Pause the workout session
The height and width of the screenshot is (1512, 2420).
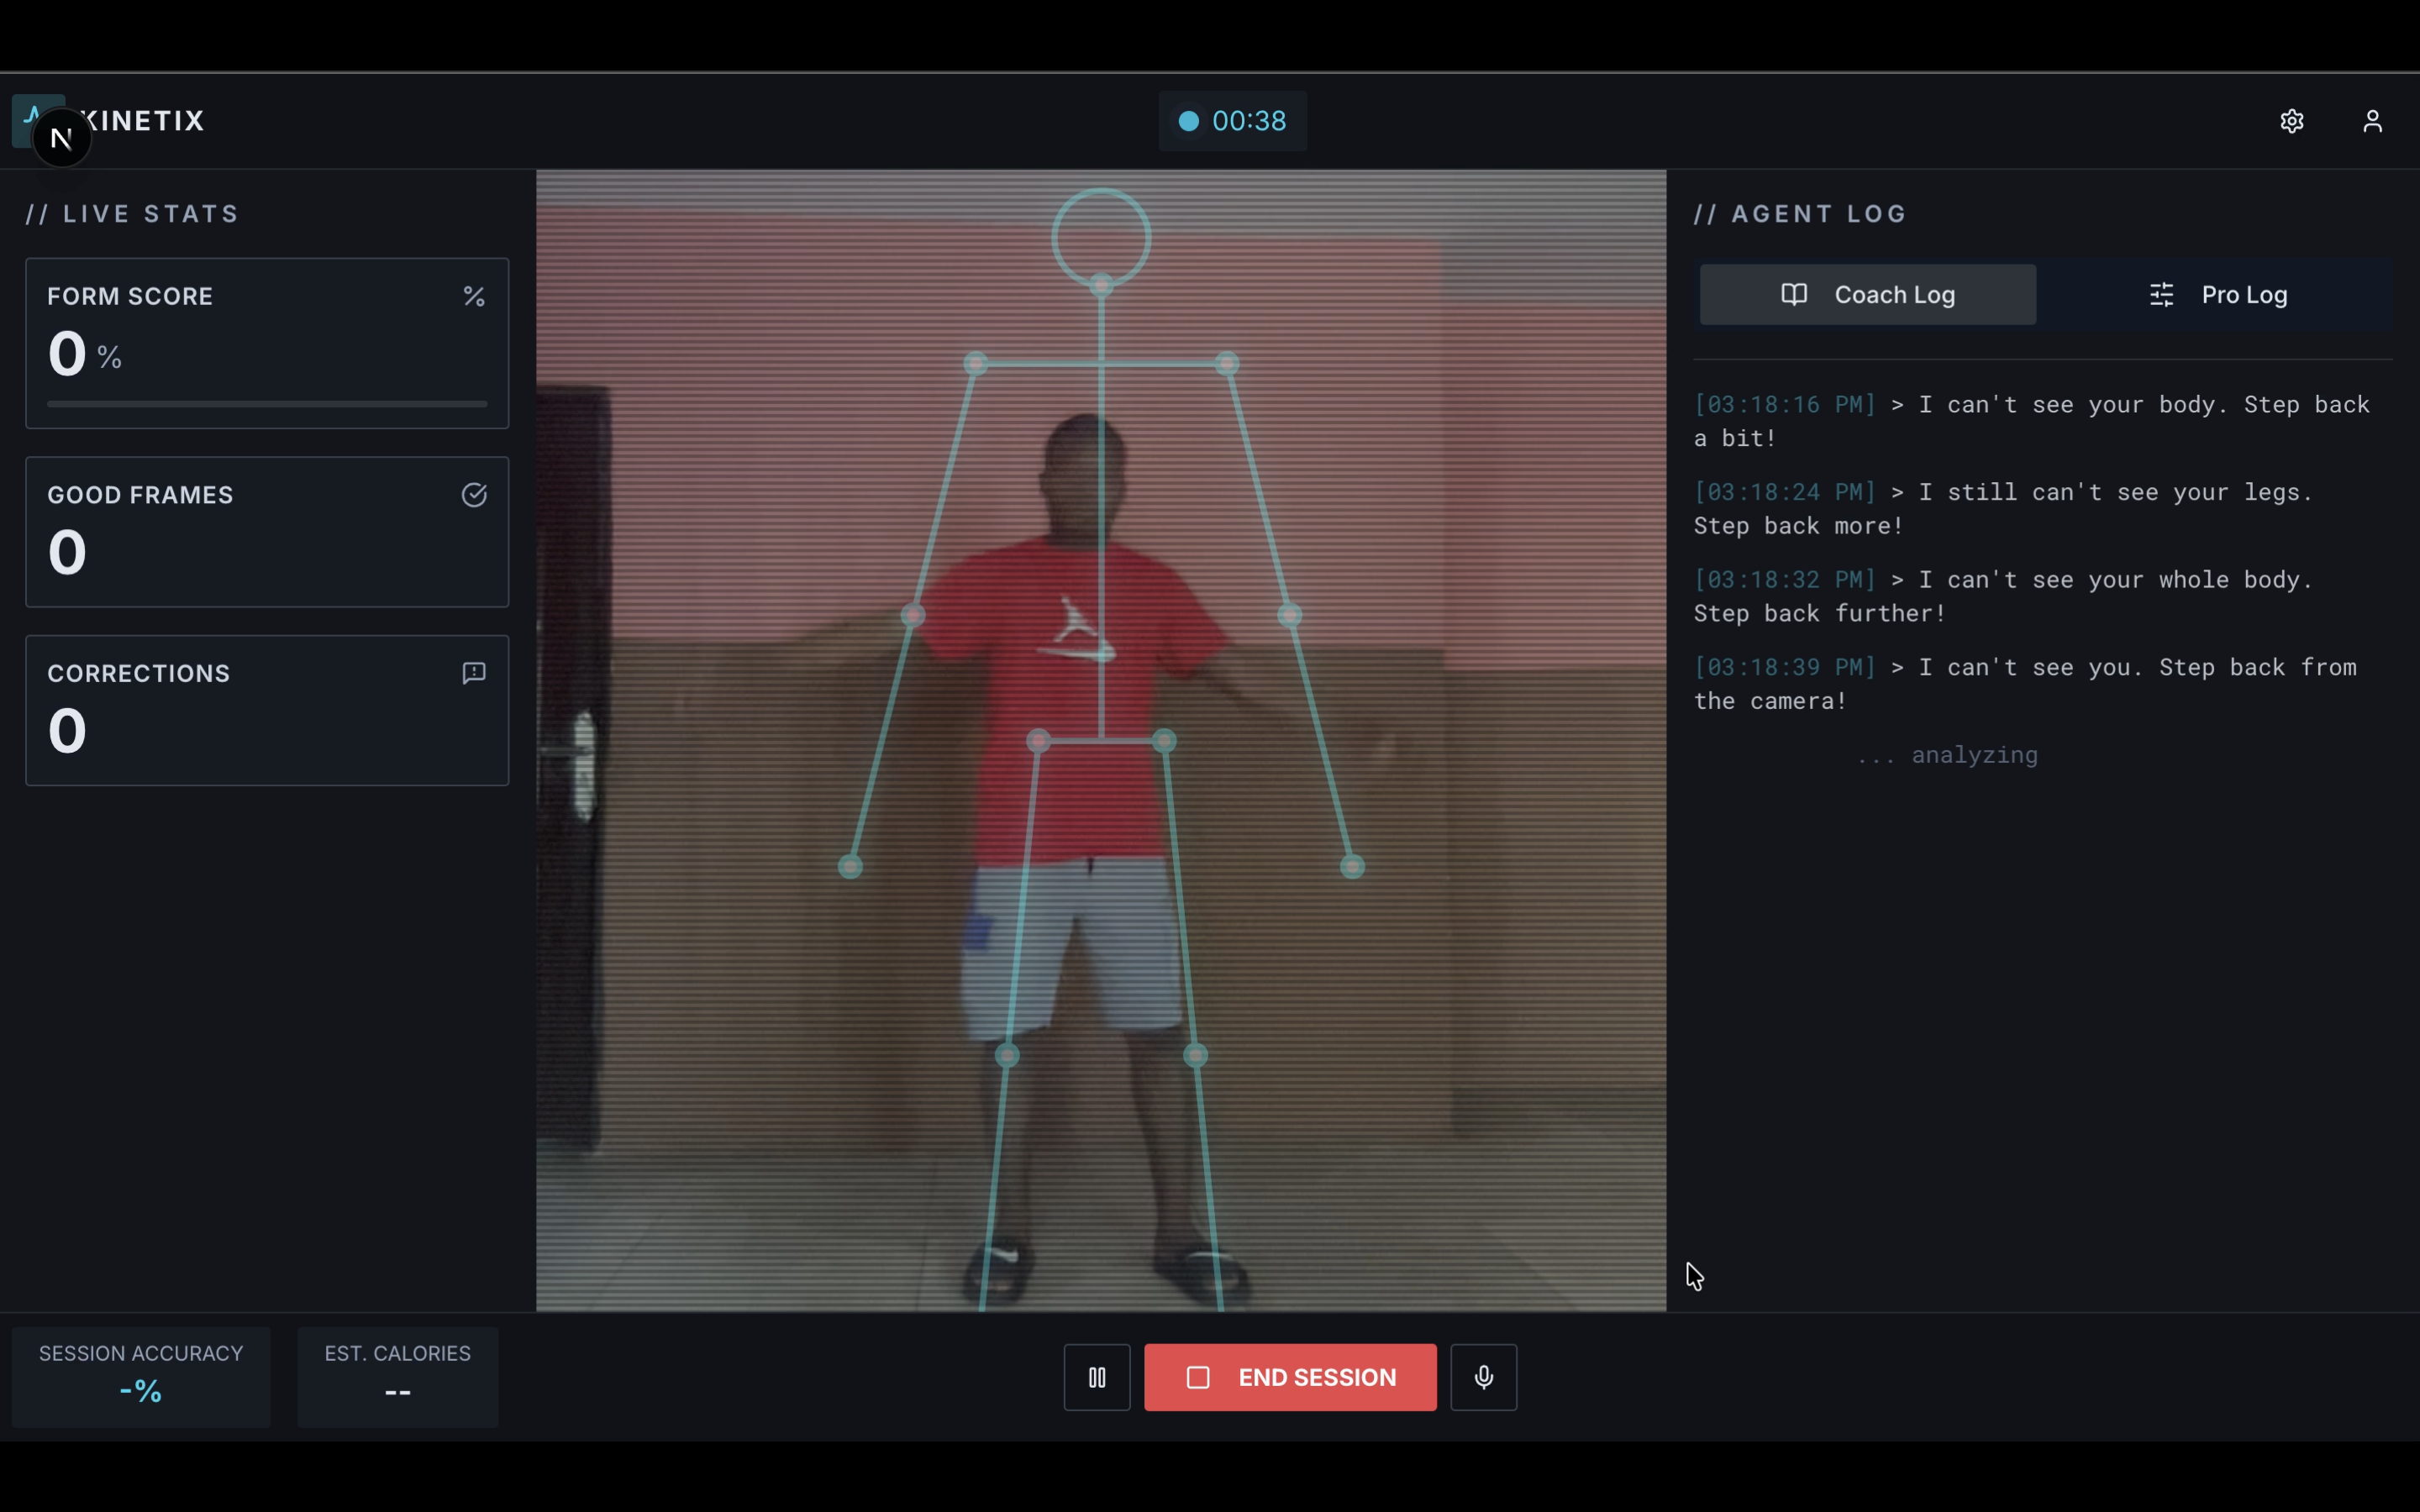point(1097,1377)
